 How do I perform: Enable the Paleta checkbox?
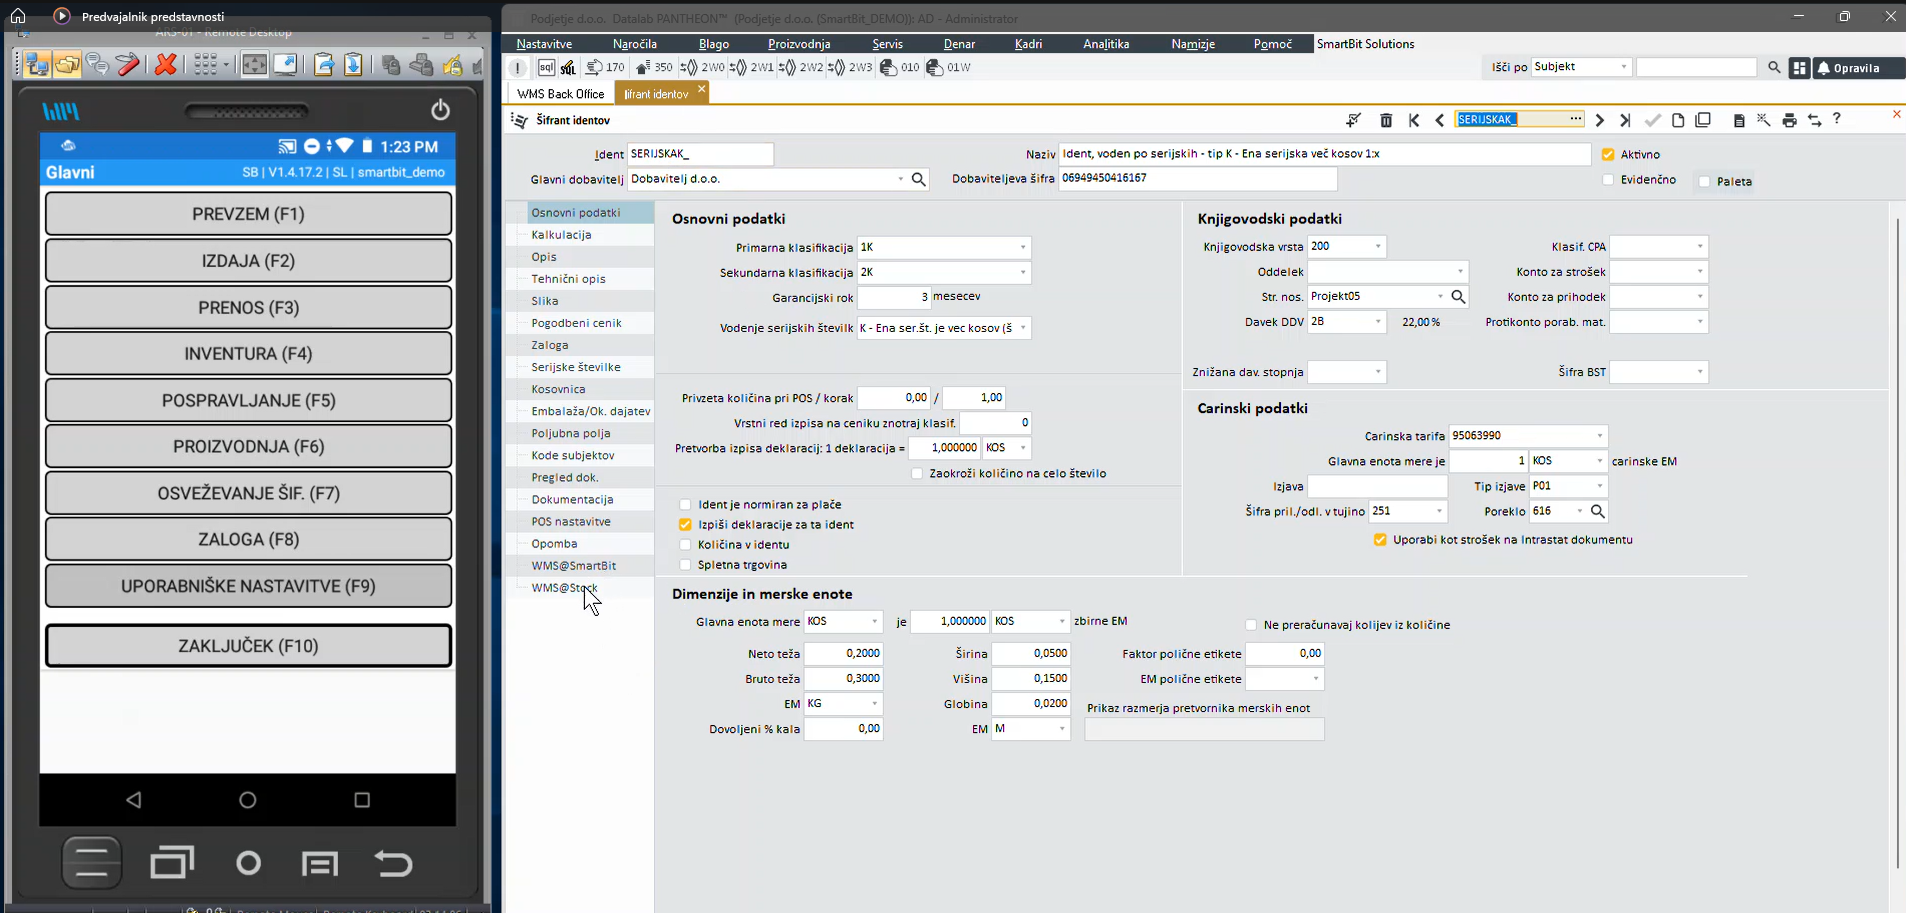[x=1705, y=182]
